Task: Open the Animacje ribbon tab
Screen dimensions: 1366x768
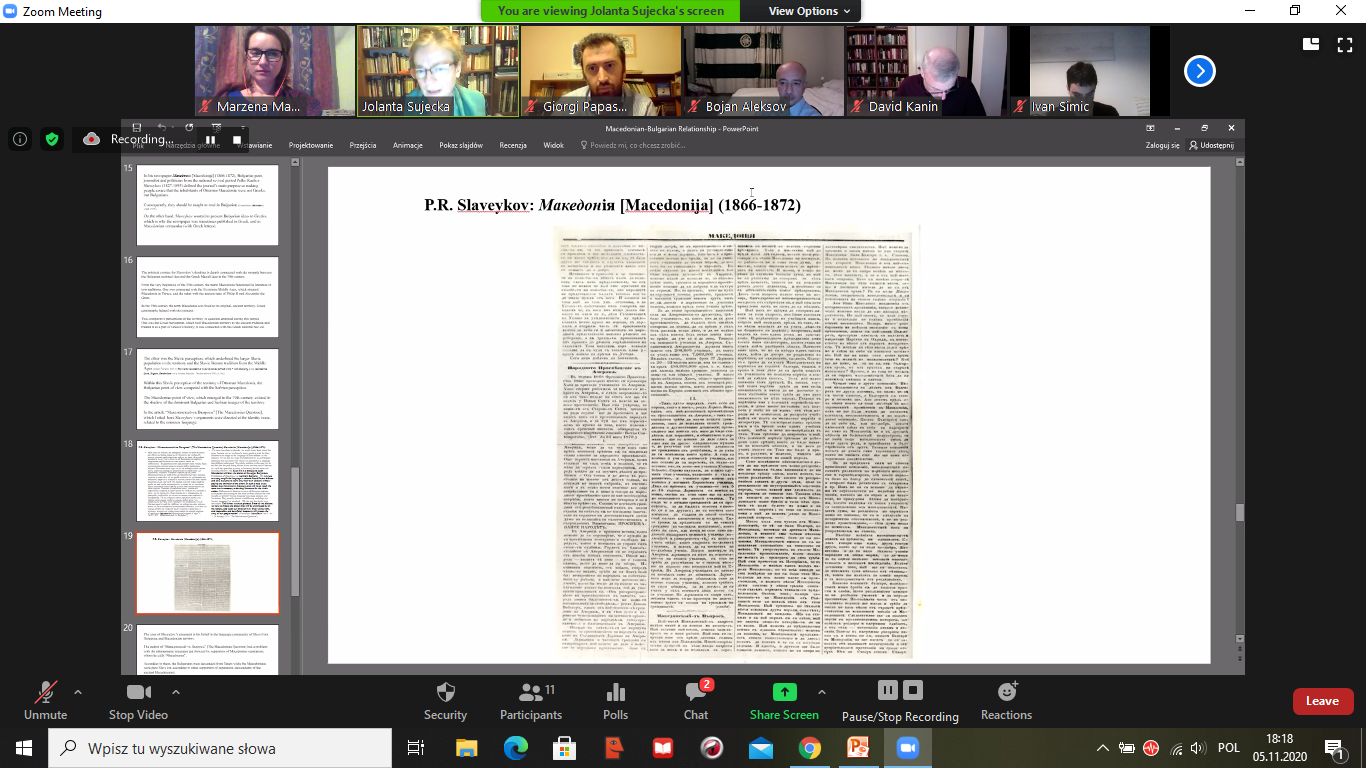Action: (408, 145)
